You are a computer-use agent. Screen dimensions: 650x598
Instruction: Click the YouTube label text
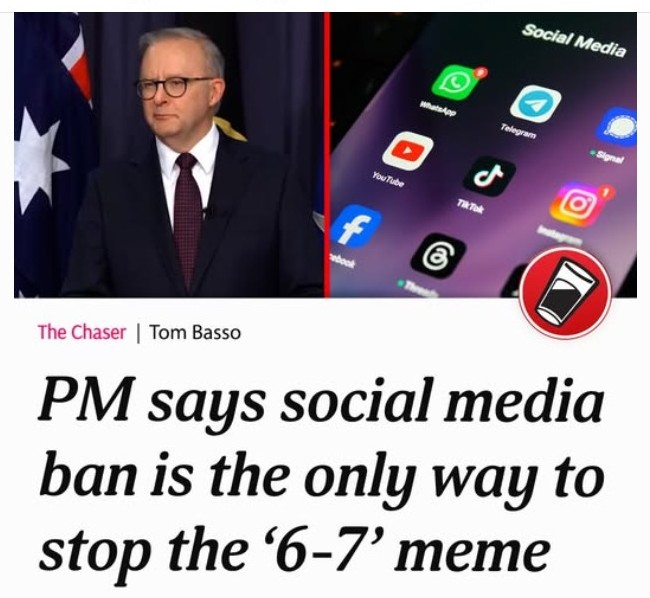coord(388,179)
